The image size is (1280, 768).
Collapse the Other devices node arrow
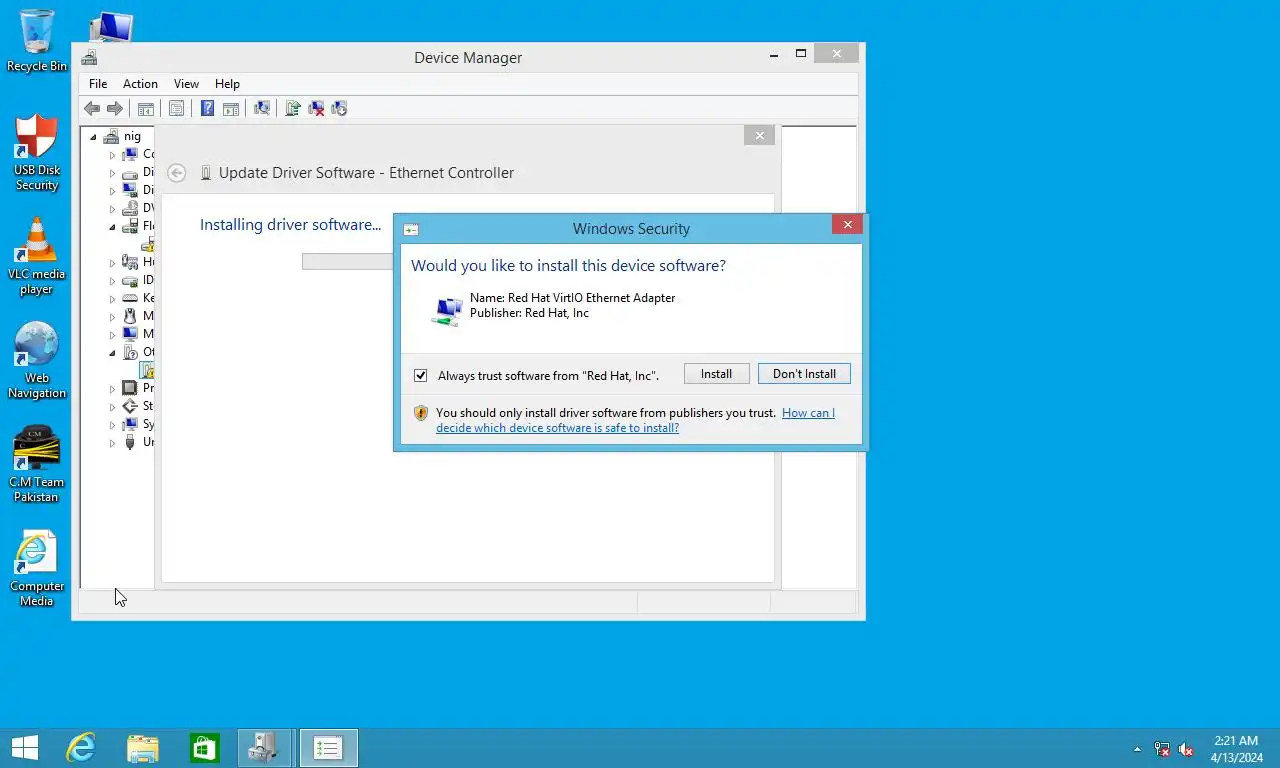click(112, 353)
